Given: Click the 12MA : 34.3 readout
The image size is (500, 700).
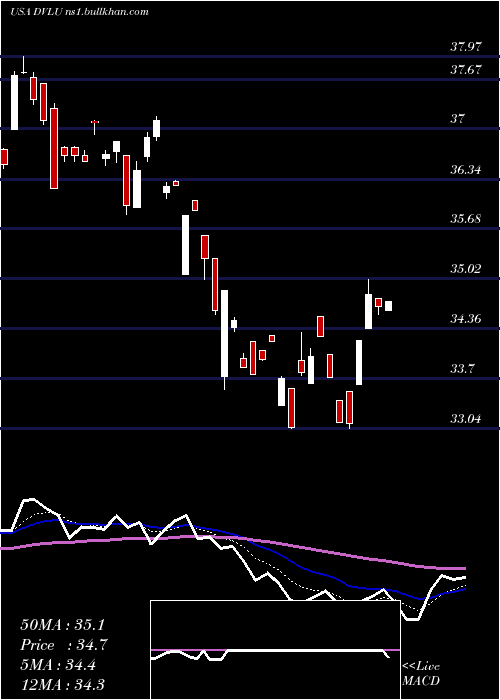Looking at the screenshot, I should 62,685.
